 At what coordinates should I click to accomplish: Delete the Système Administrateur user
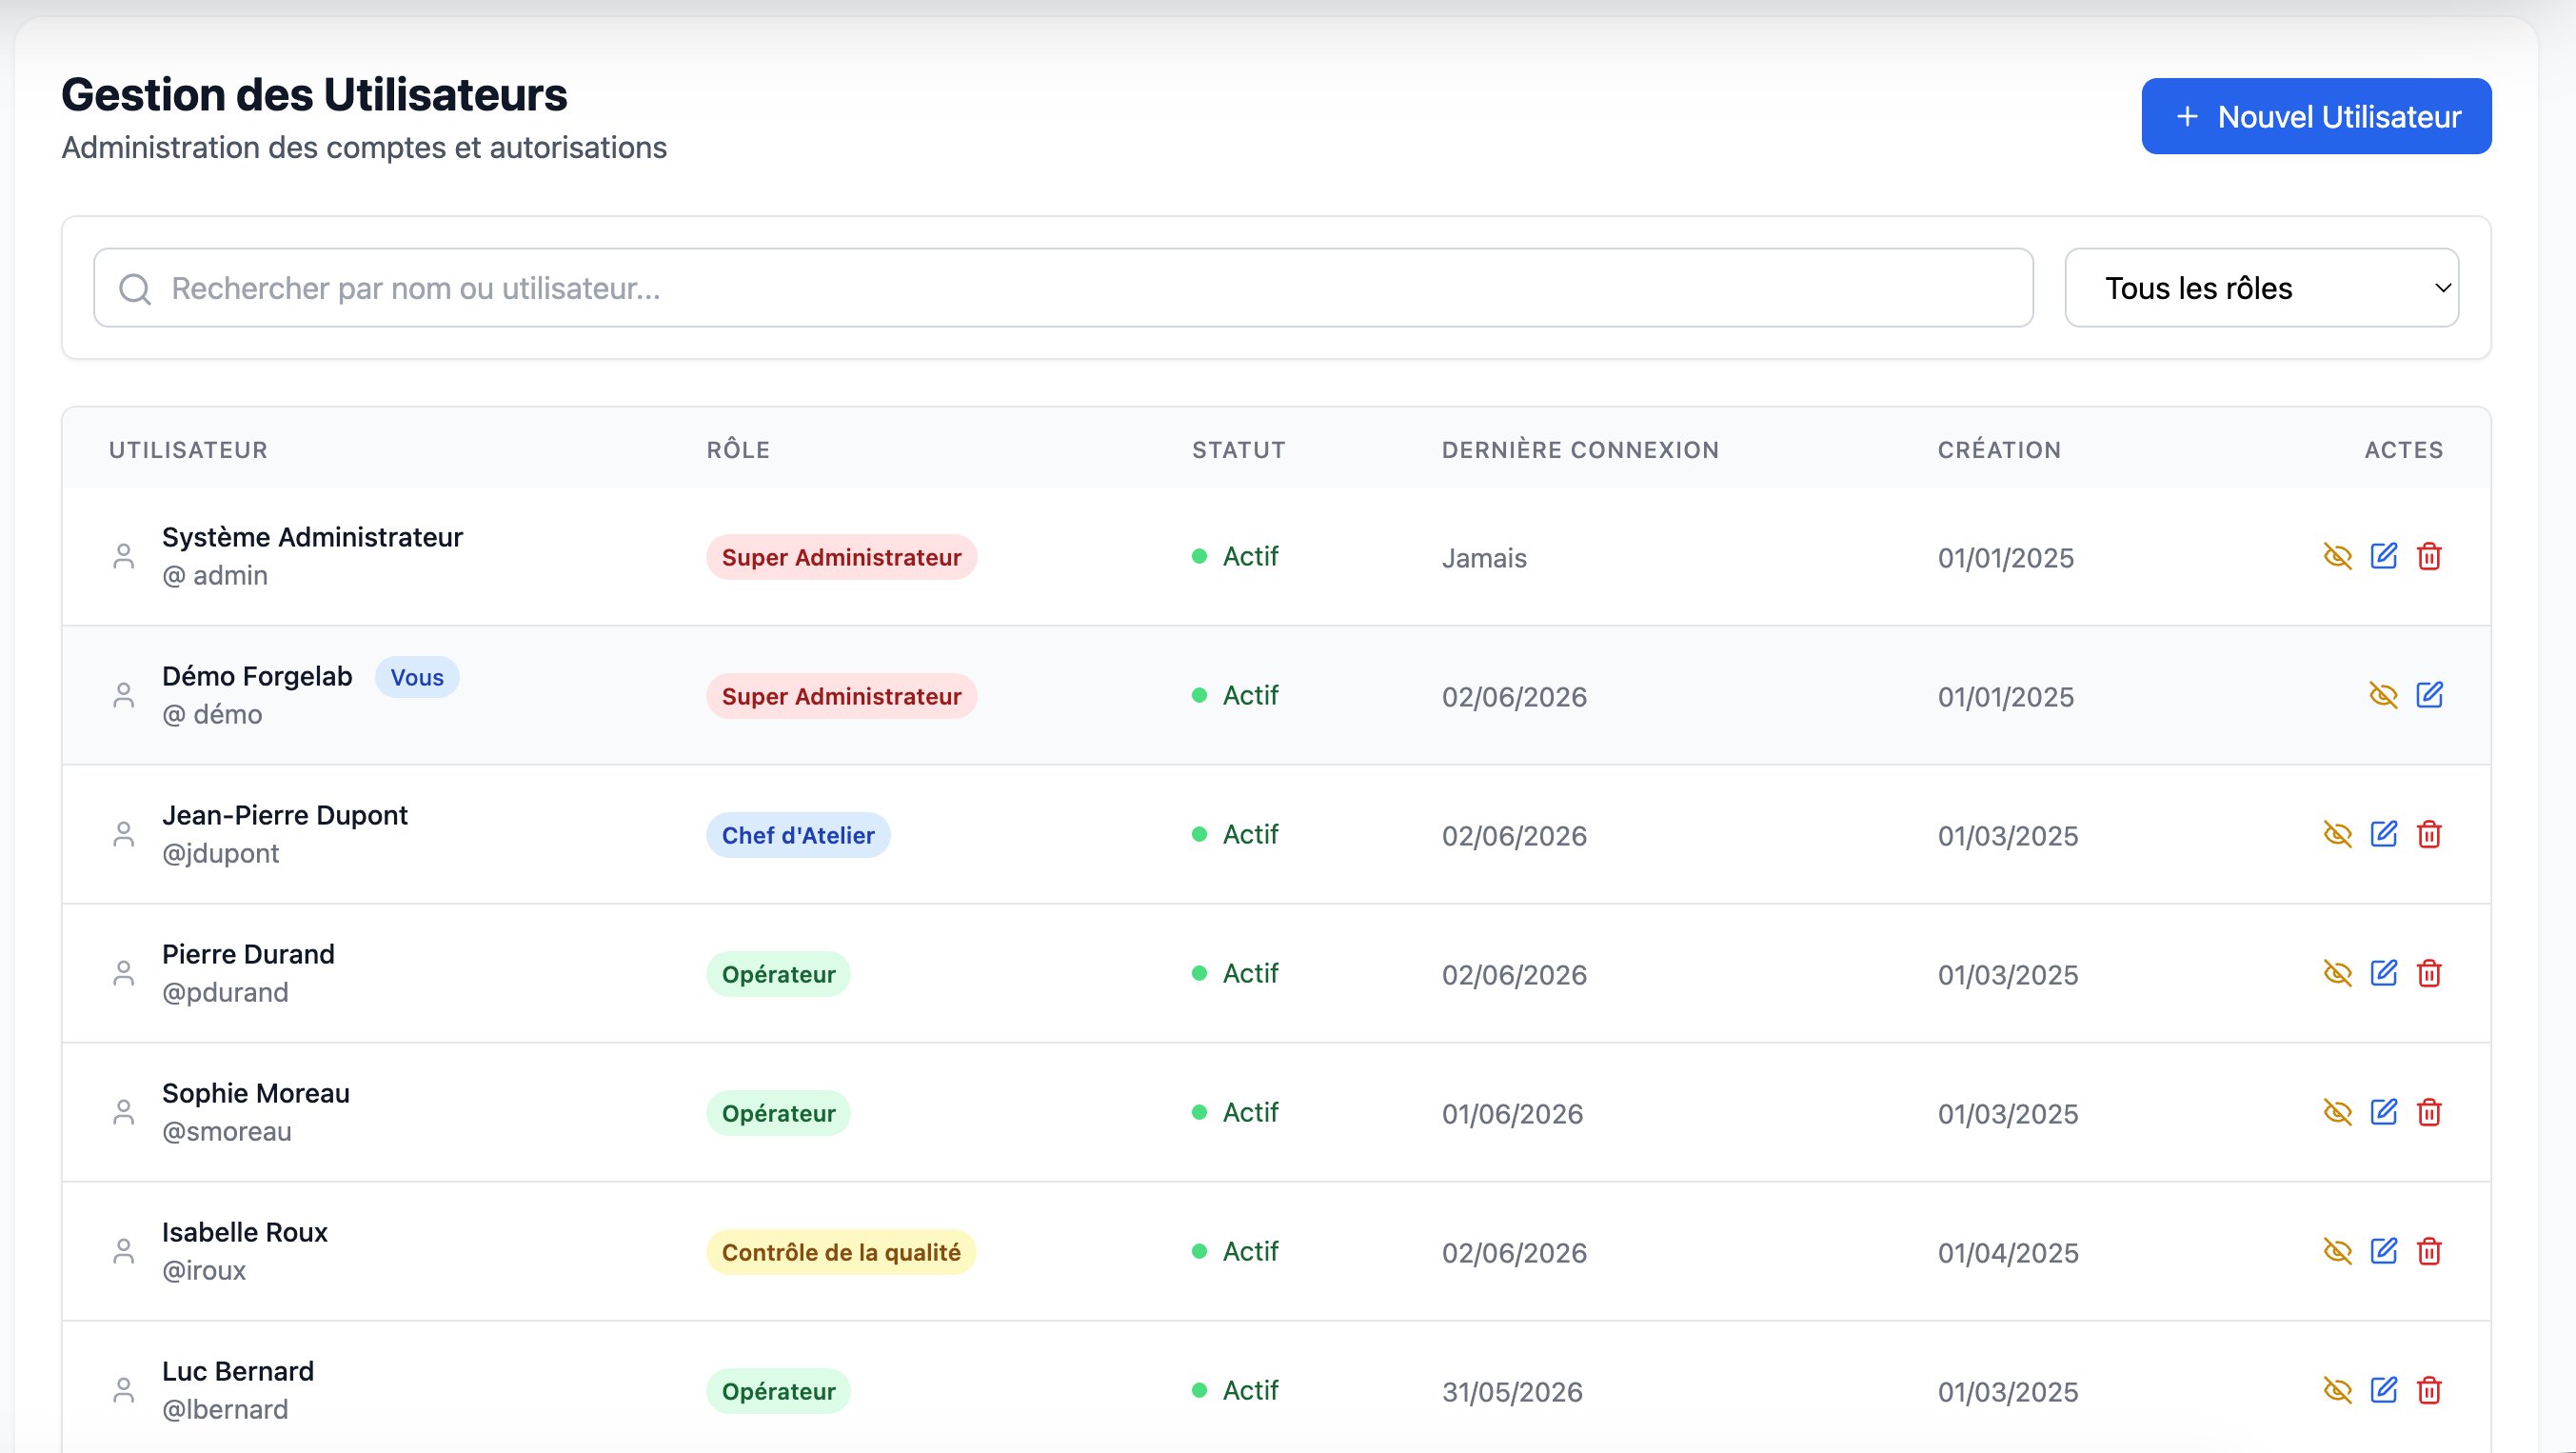[x=2429, y=556]
